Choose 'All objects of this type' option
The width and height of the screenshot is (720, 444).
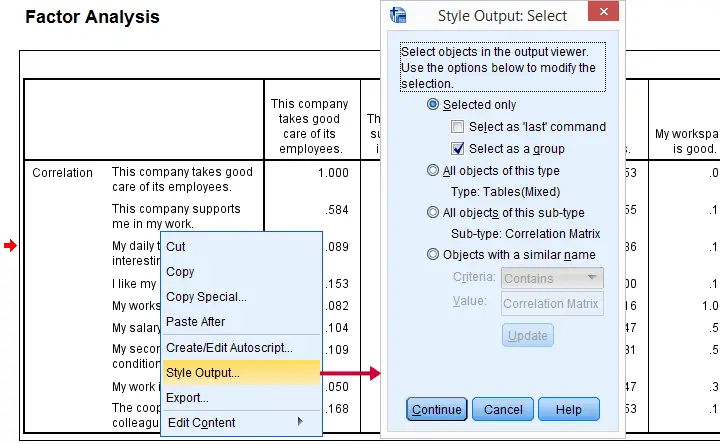433,170
